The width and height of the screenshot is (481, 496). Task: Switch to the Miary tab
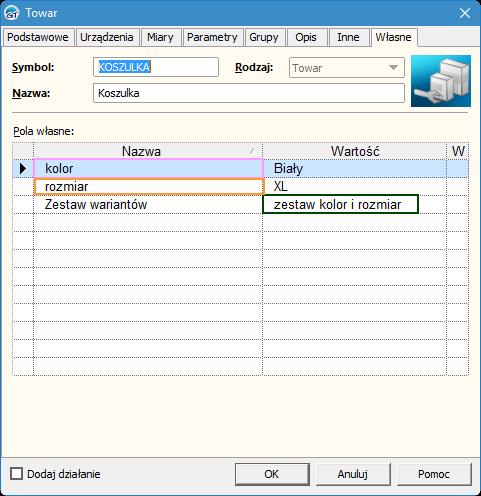tap(161, 37)
